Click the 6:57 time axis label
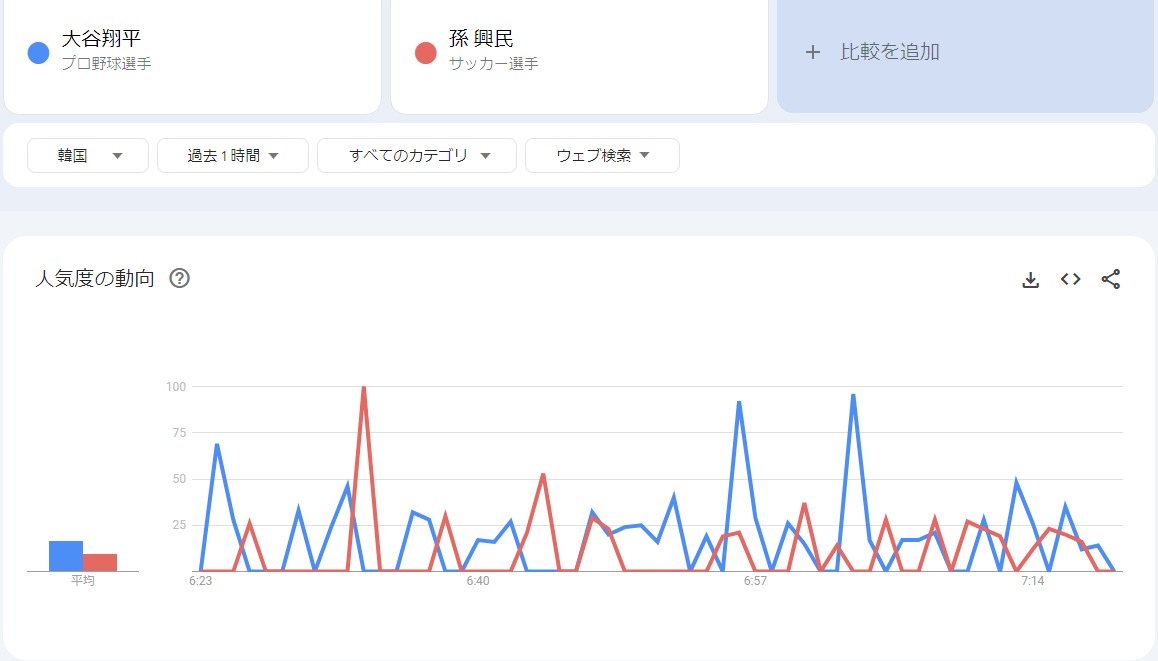The width and height of the screenshot is (1158, 661). [755, 581]
